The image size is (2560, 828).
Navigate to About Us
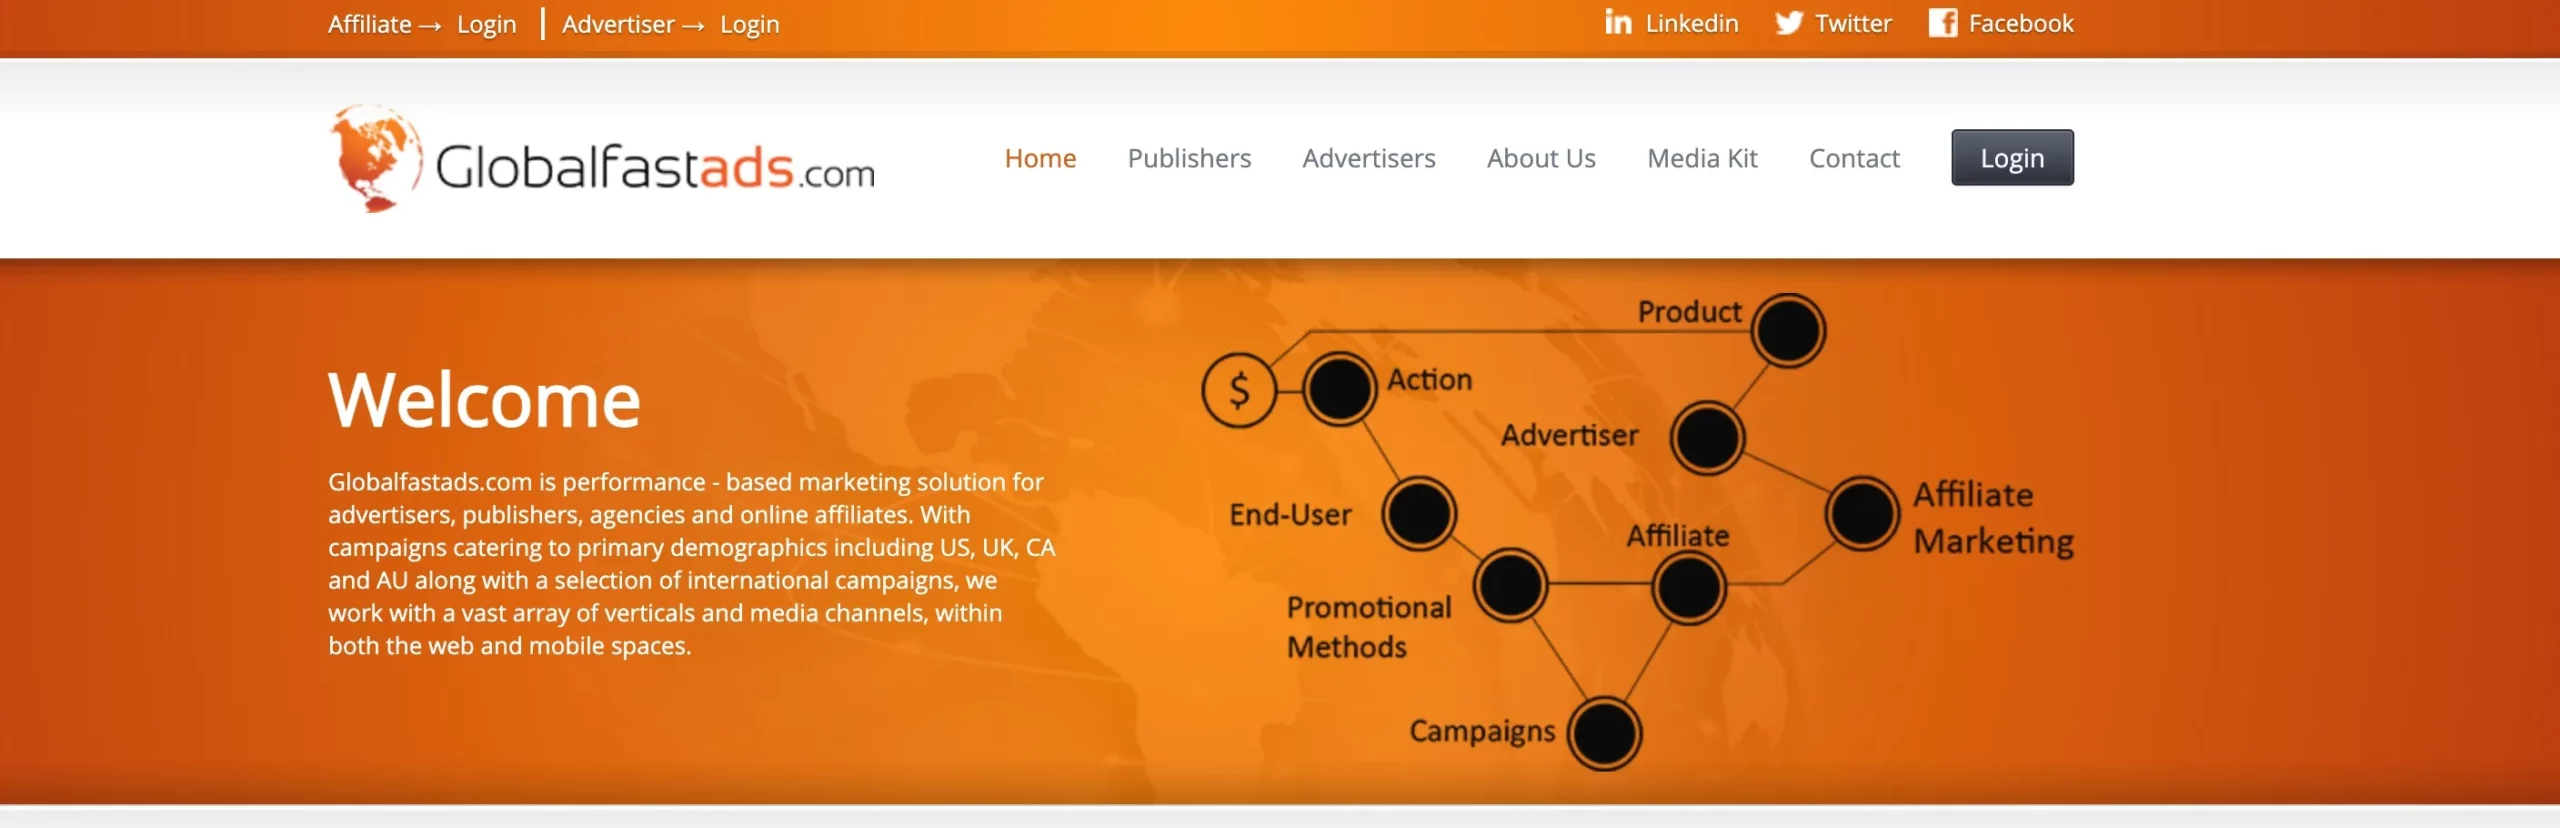point(1541,158)
